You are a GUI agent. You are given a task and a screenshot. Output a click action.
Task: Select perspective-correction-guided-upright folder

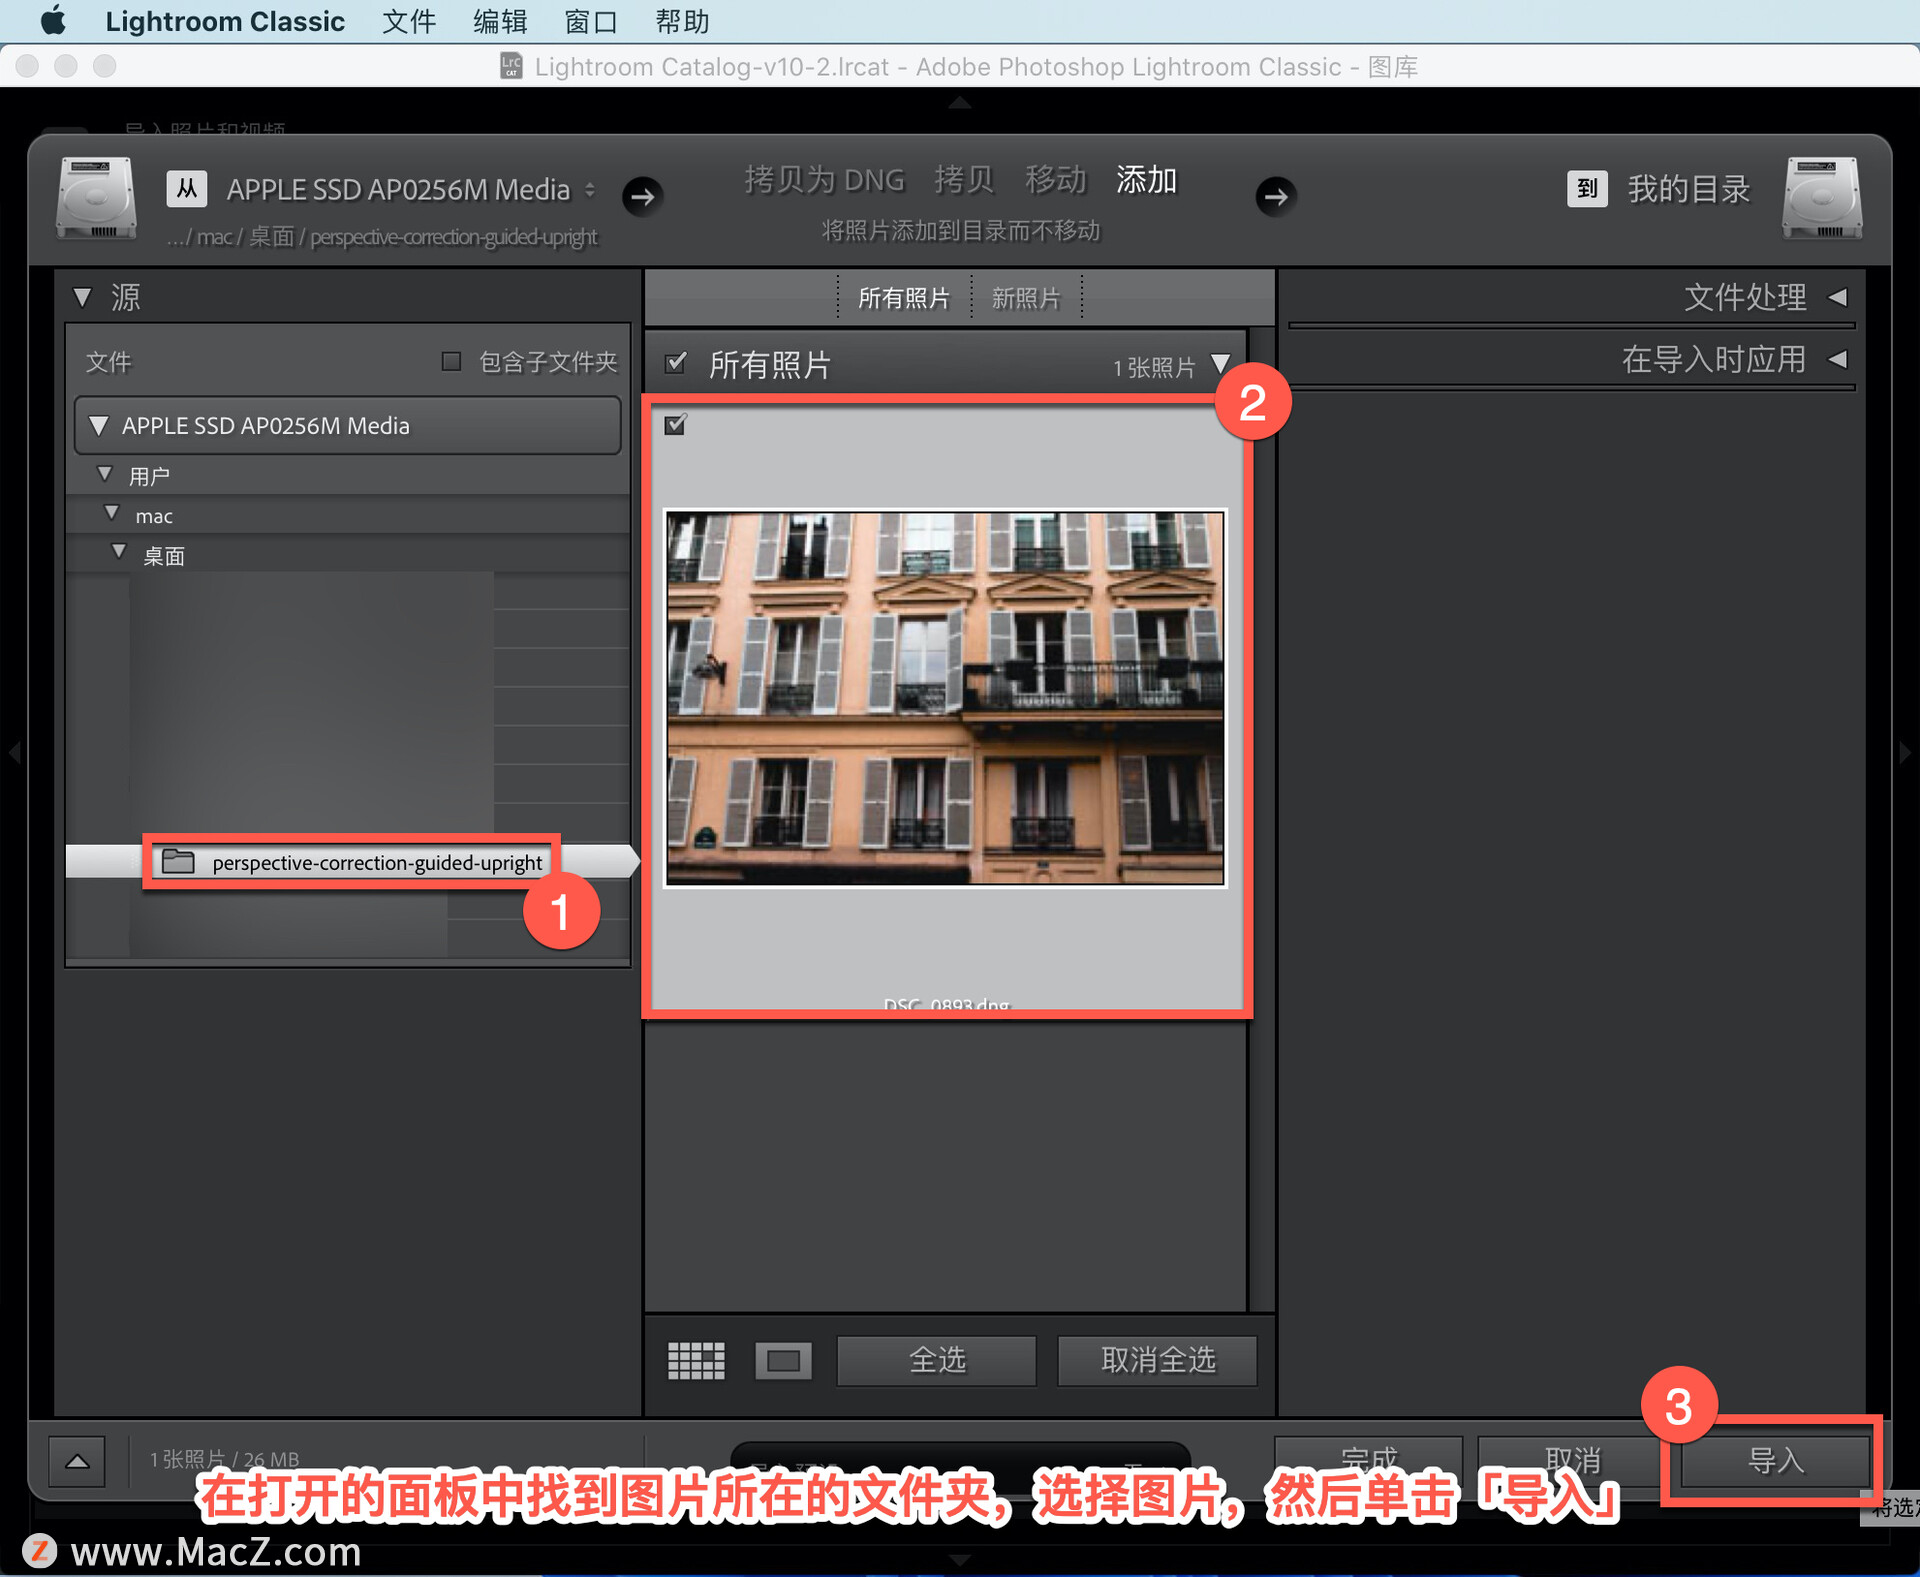click(376, 862)
